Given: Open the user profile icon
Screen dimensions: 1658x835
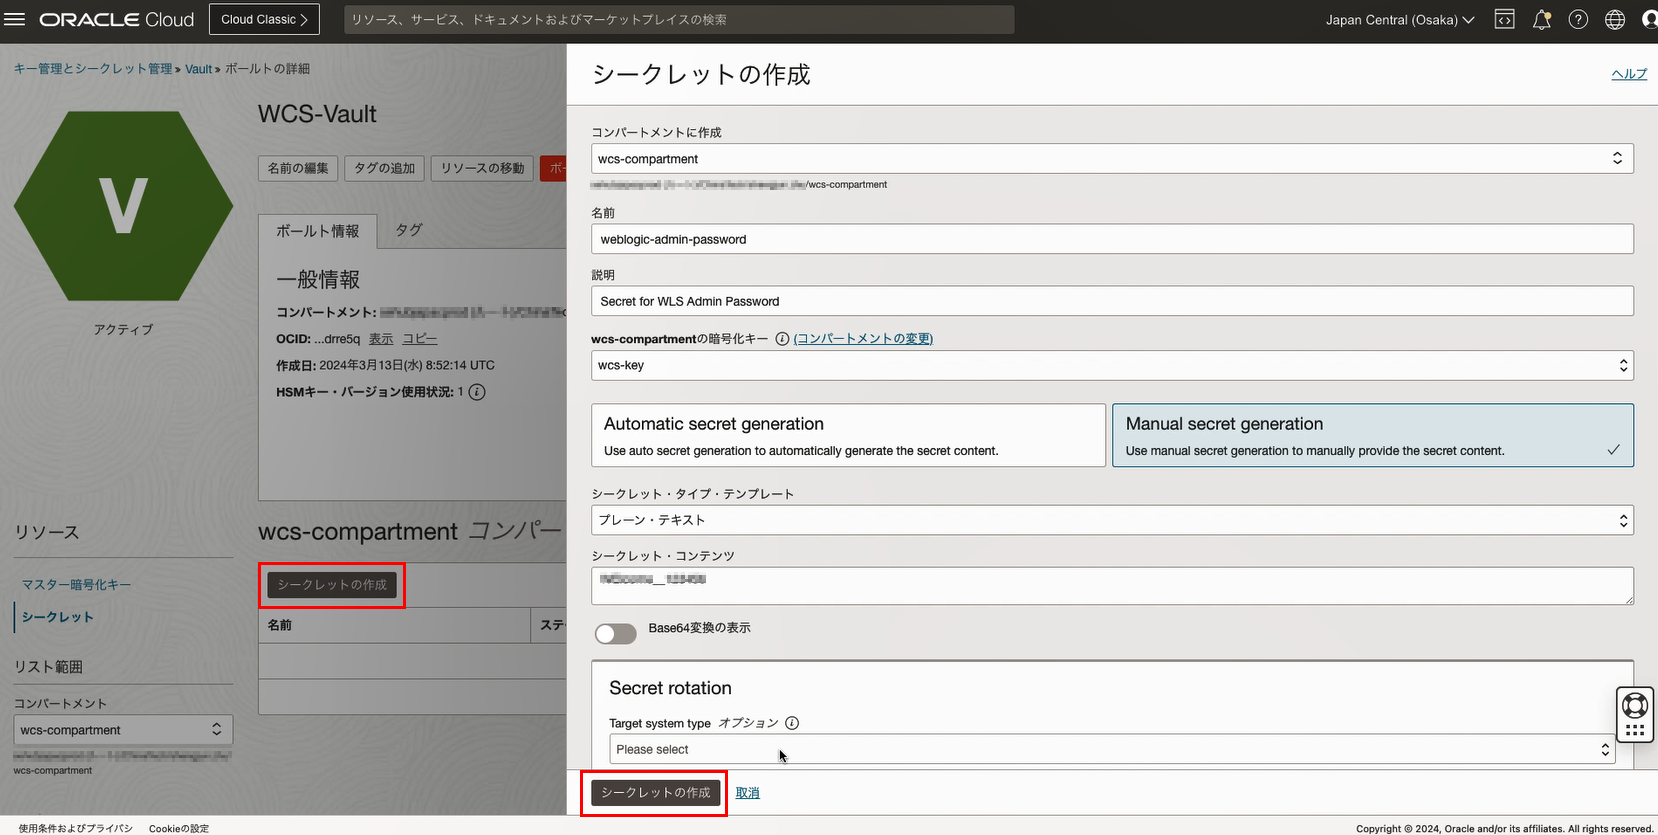Looking at the screenshot, I should tap(1650, 20).
